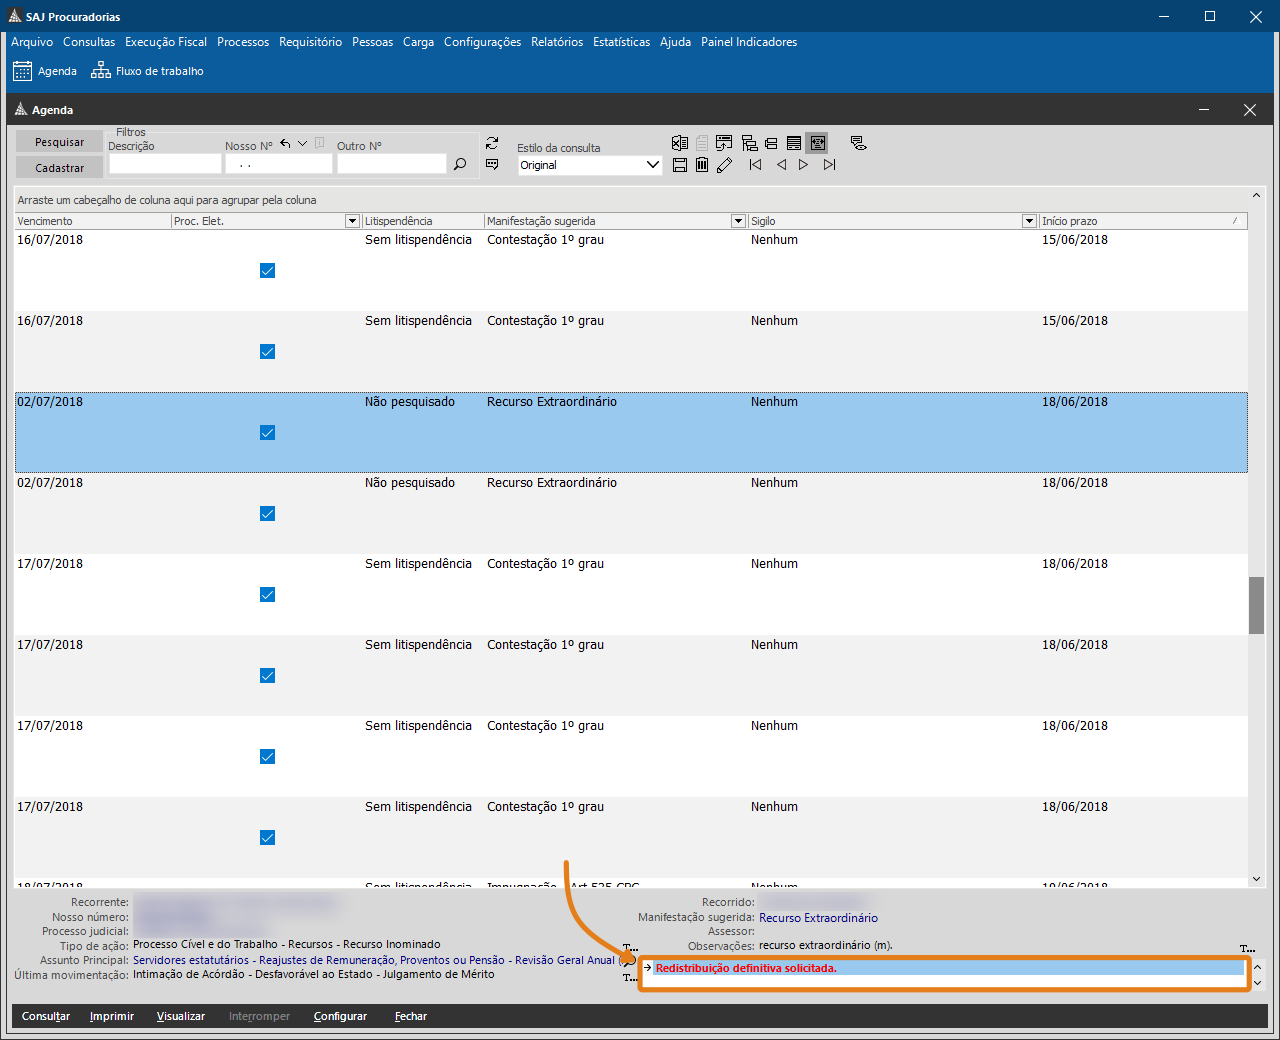
Task: Click the T... button beside Observações
Action: (x=1247, y=949)
